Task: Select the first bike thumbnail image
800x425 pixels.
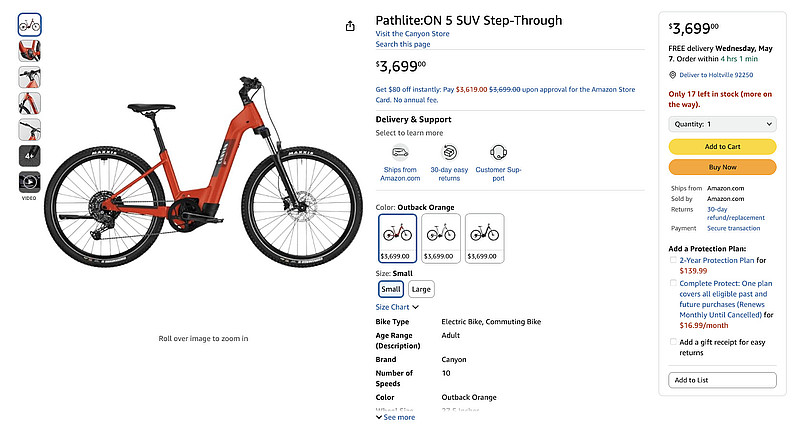Action: tap(30, 24)
